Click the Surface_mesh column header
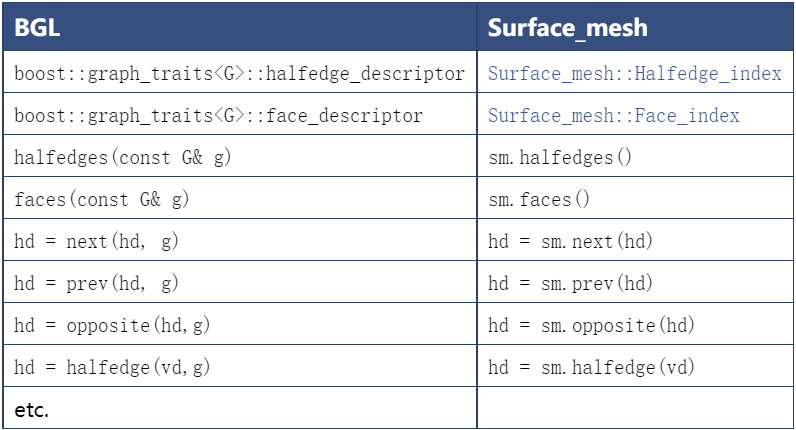Viewport: 796px width, 430px height. (x=635, y=27)
